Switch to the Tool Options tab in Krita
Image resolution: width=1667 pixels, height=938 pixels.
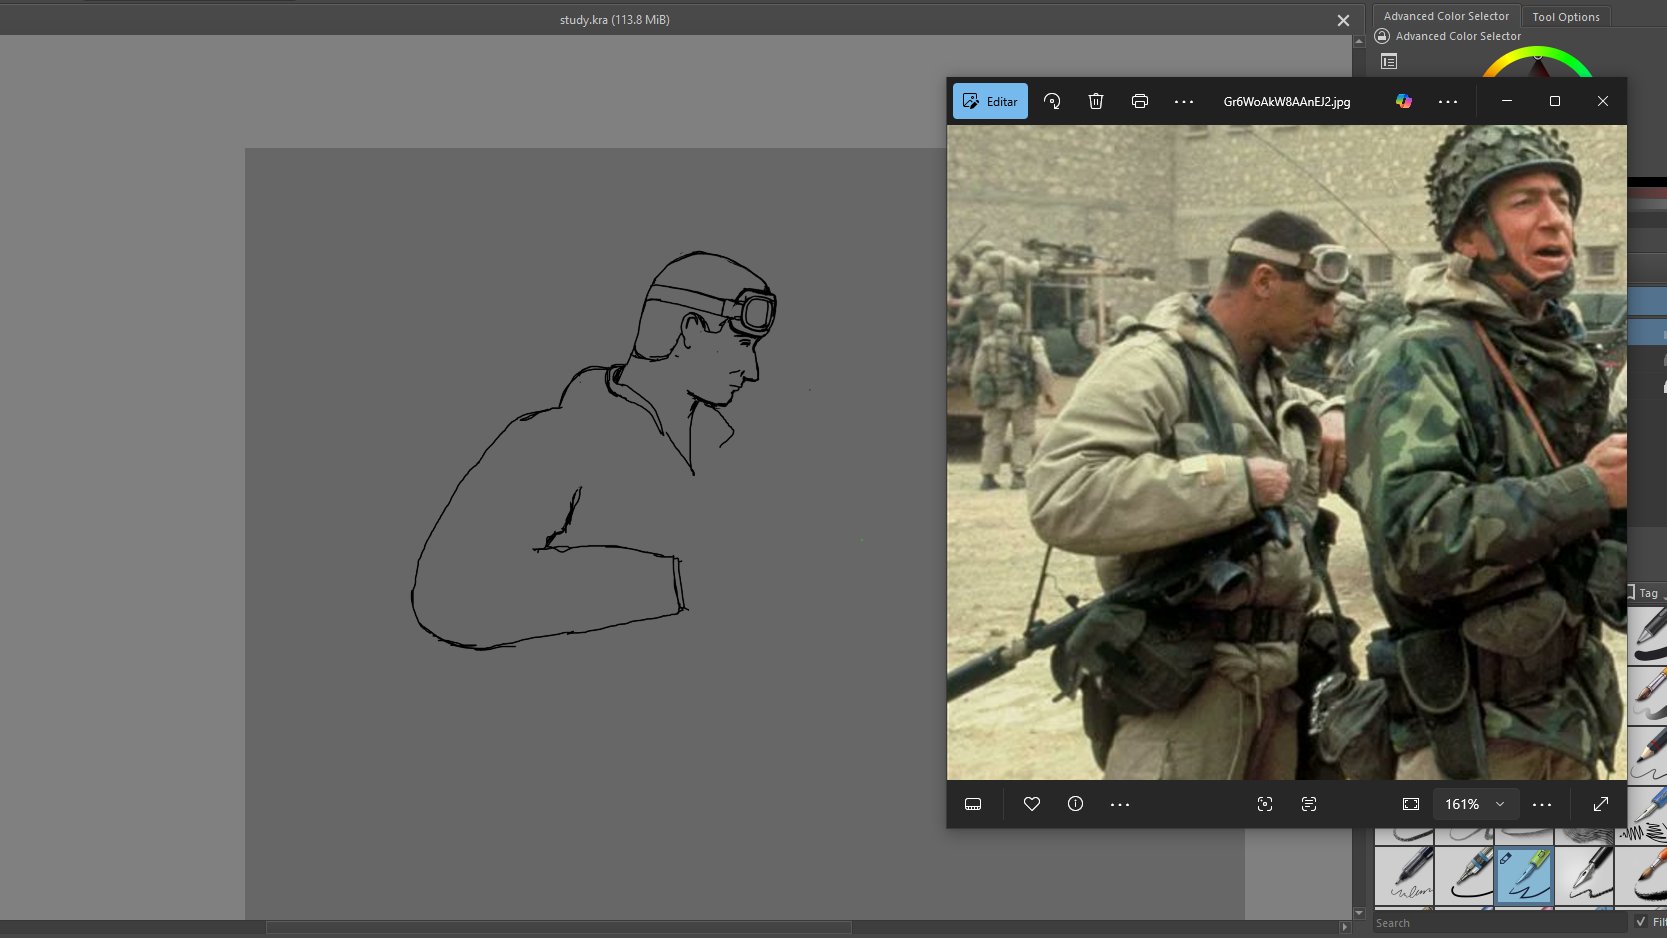click(x=1566, y=17)
